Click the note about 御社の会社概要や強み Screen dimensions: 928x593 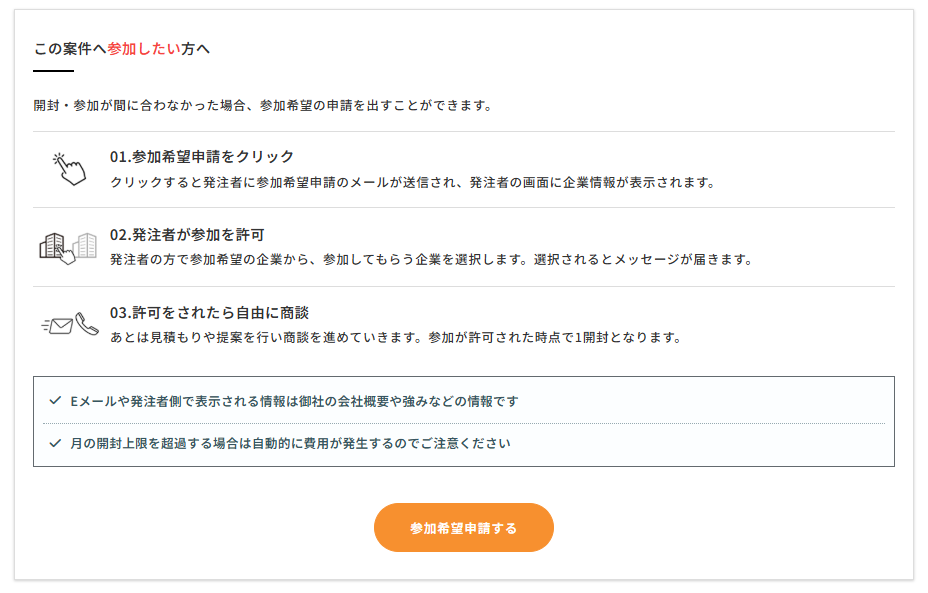point(294,401)
